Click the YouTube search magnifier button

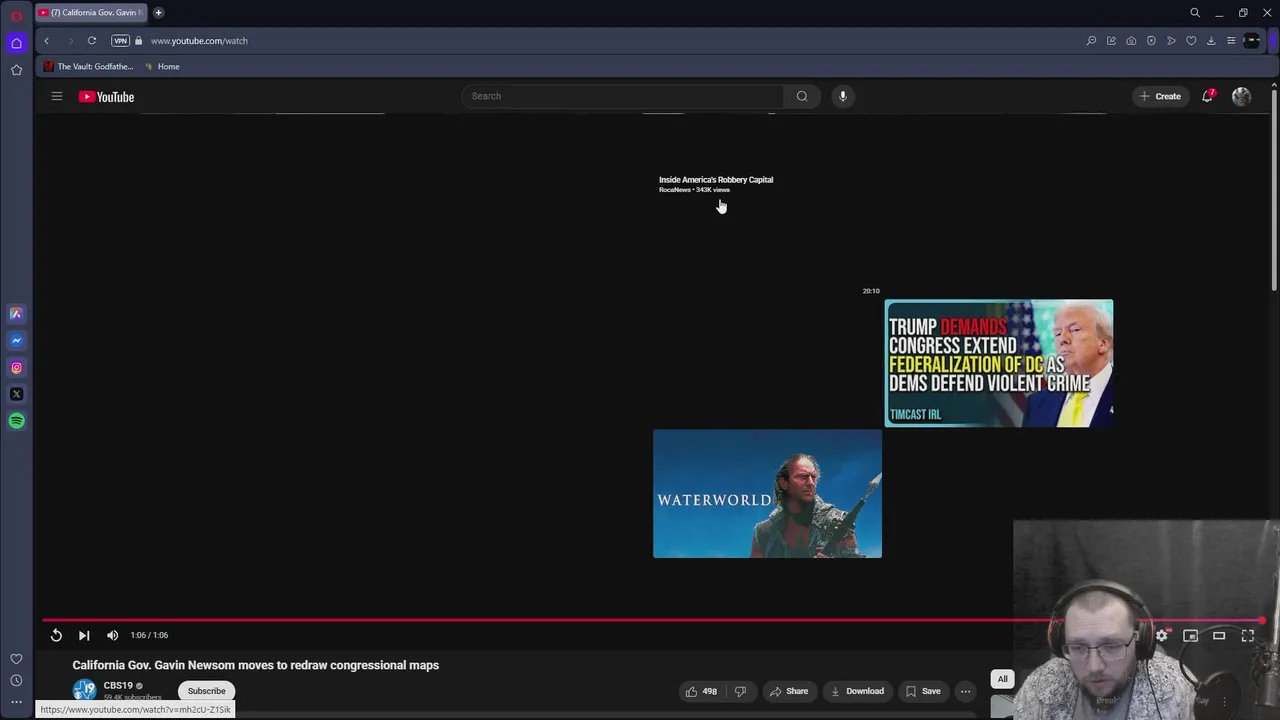[x=802, y=96]
